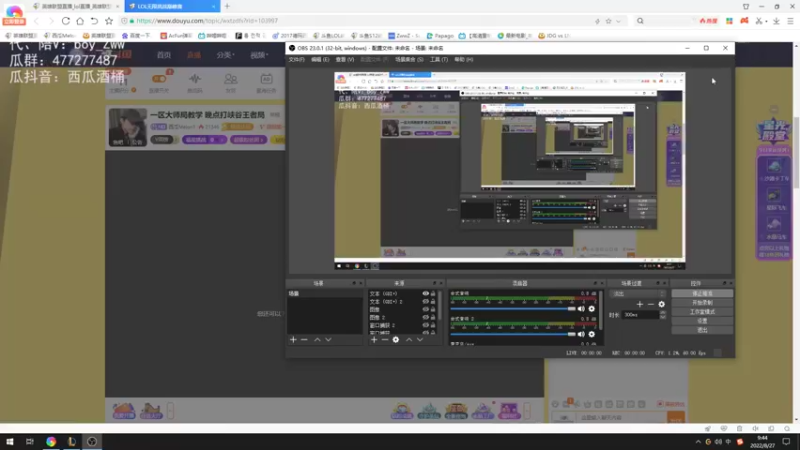Pop out the Mixer dock panel

click(x=595, y=283)
